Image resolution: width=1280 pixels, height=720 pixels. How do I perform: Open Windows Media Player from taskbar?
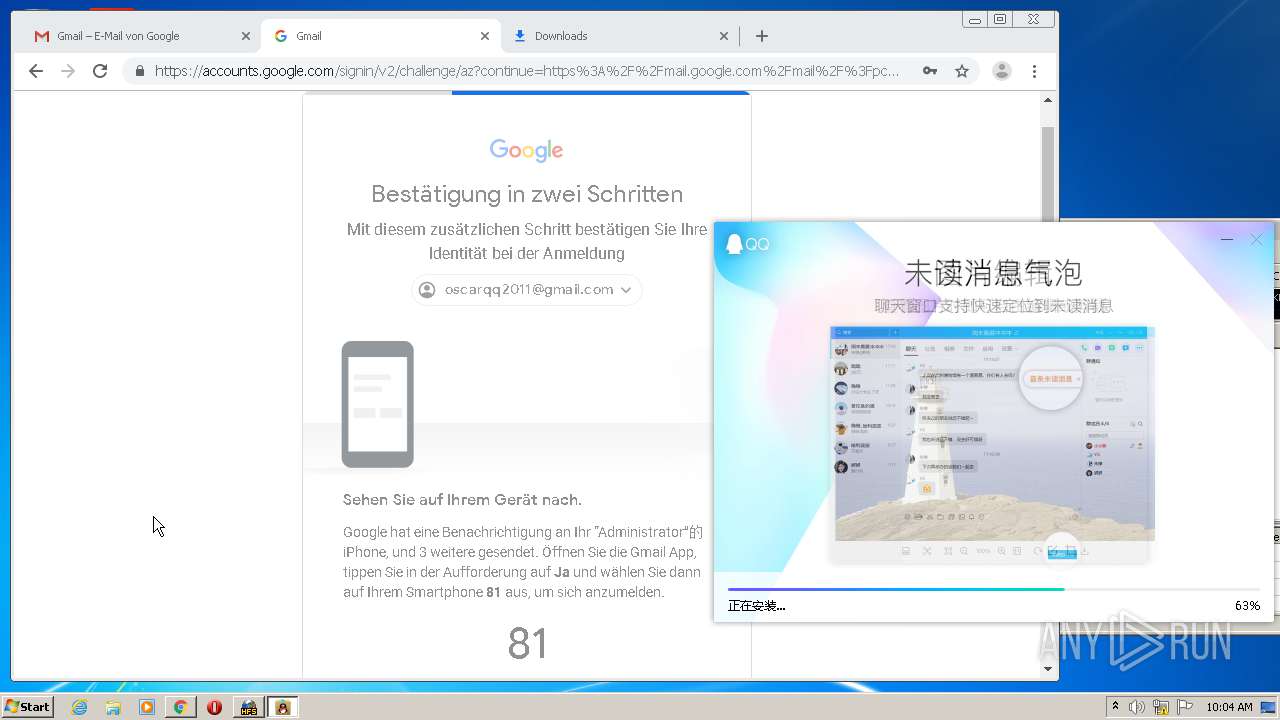point(147,707)
